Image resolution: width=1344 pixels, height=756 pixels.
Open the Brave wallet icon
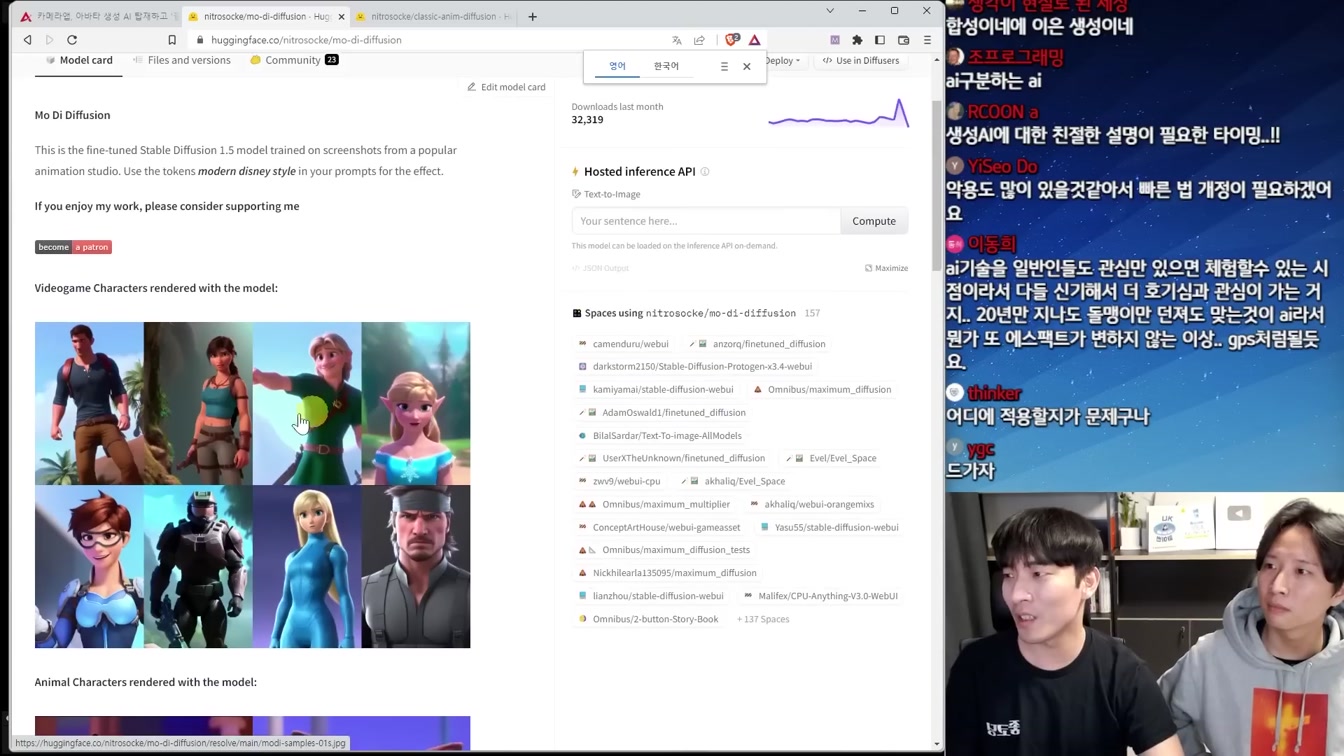(903, 40)
